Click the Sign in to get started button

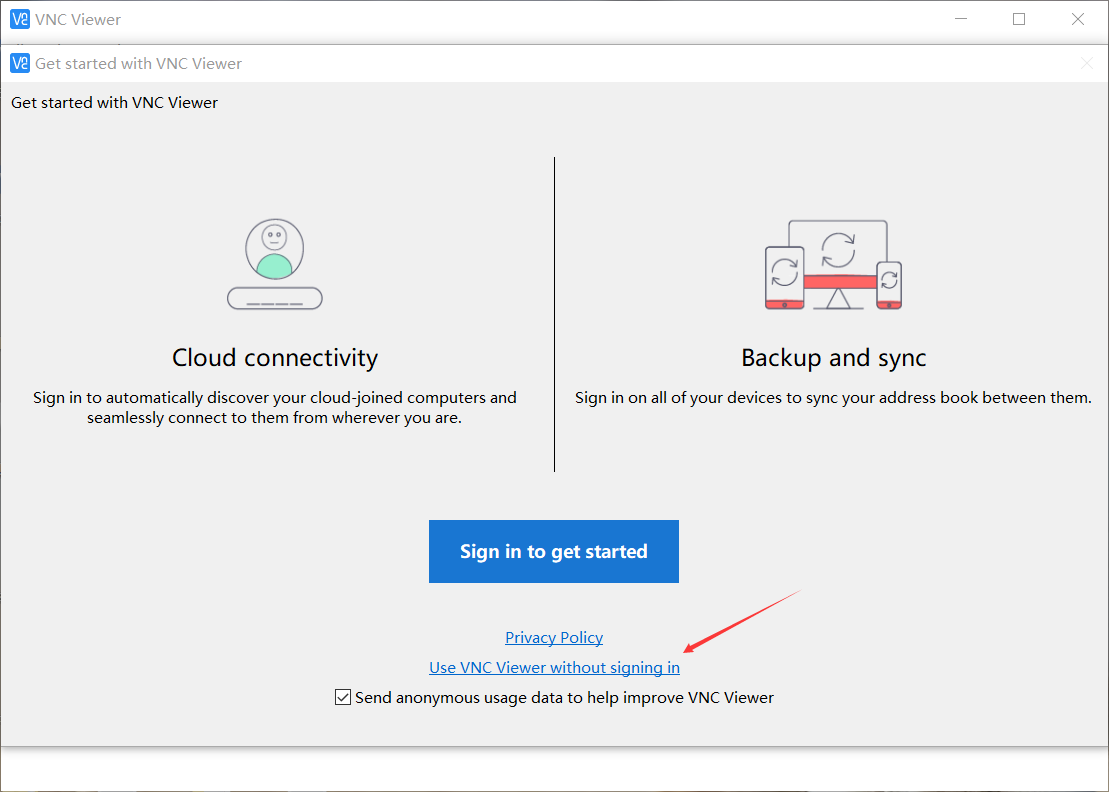coord(554,552)
